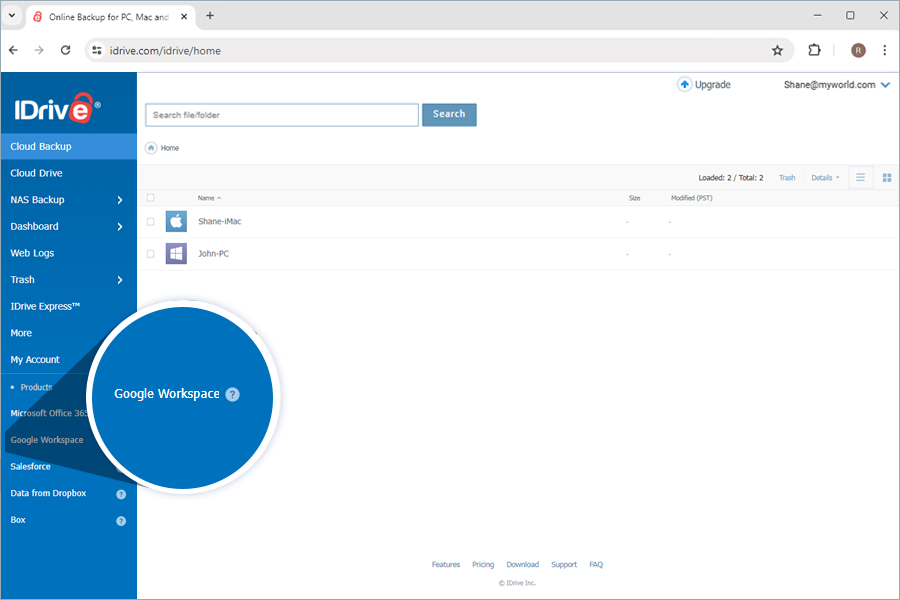Open the John-PC device
Viewport: 900px width, 600px height.
click(x=214, y=254)
